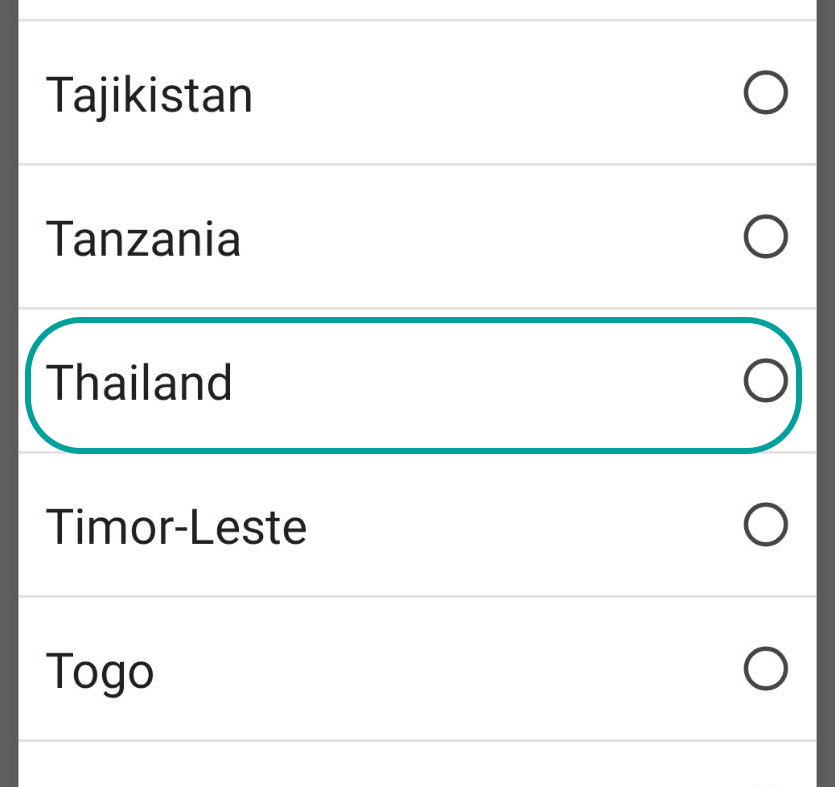Screen dimensions: 835x787
Task: Choose the highlighted Thailand list row
Action: point(413,386)
